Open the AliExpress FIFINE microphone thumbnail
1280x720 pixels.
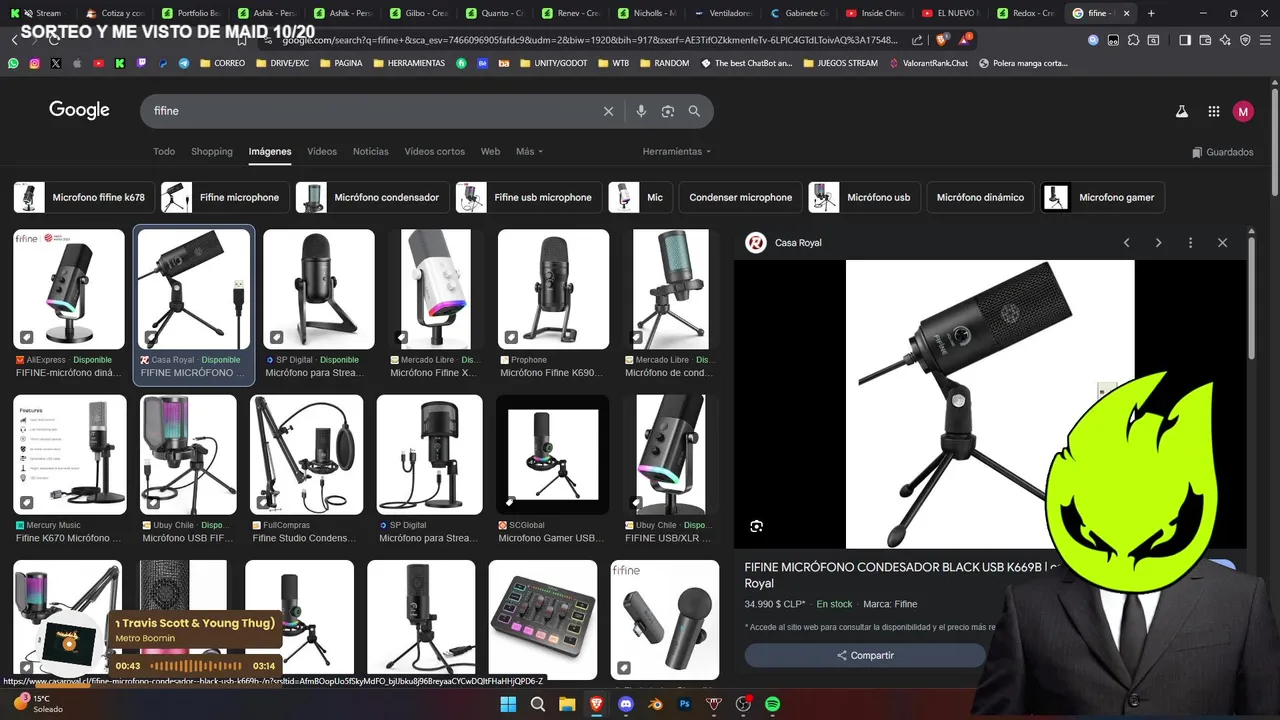[69, 290]
